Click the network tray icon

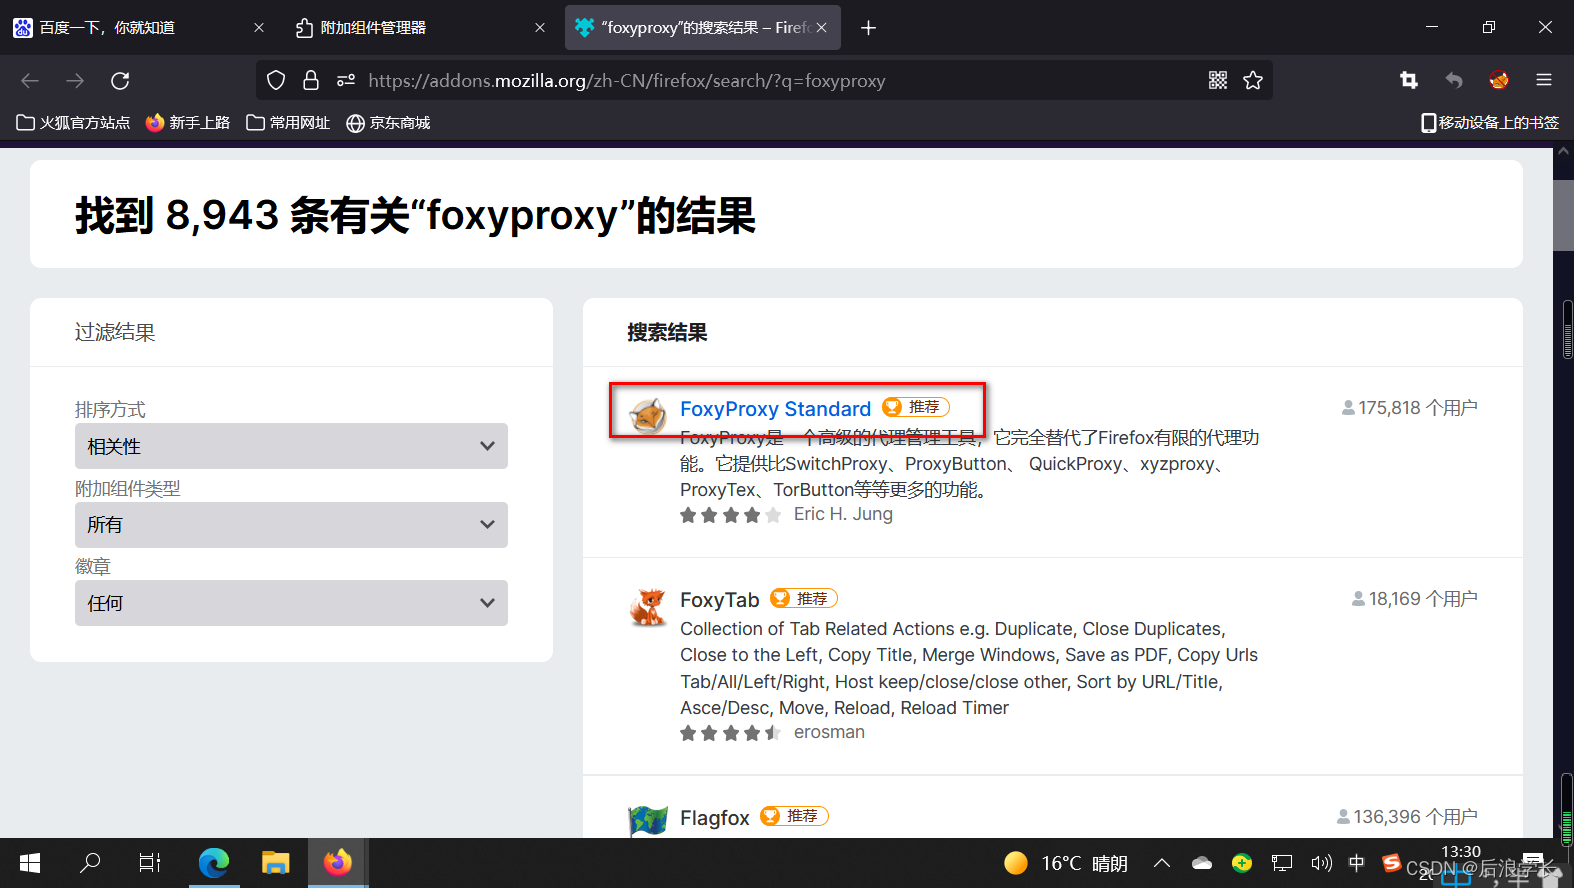1282,863
